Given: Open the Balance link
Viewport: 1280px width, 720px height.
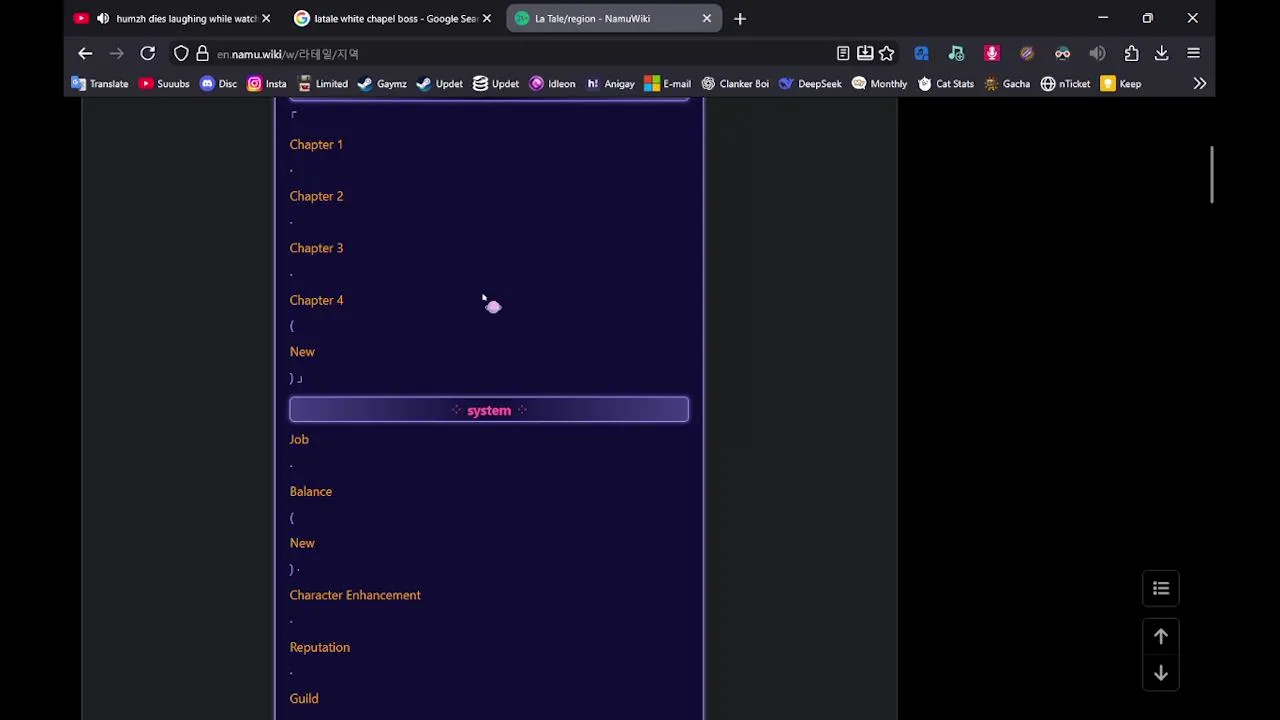Looking at the screenshot, I should point(311,492).
